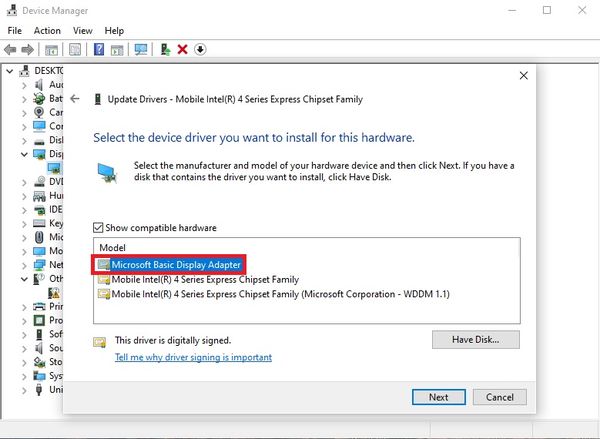Image resolution: width=600 pixels, height=439 pixels.
Task: Click the Cancel button
Action: [x=500, y=397]
